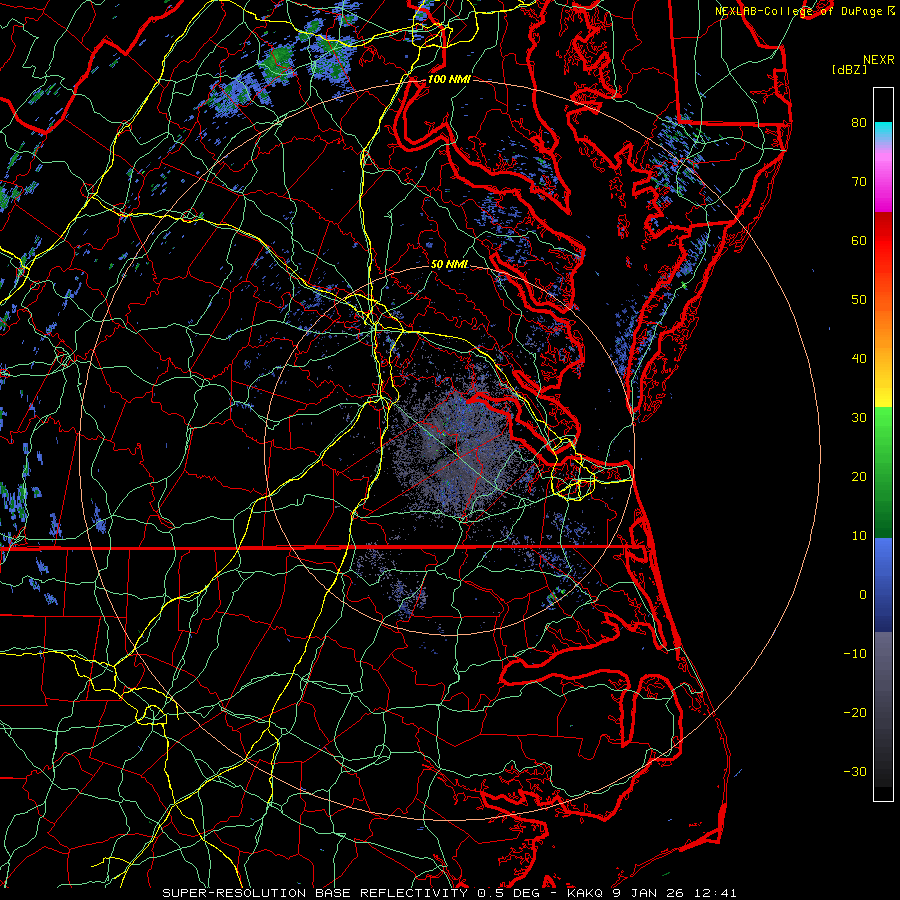Click the KAKQ 9 JAN 26 12:41 timestamp
Viewport: 900px width, 900px height.
(x=652, y=893)
